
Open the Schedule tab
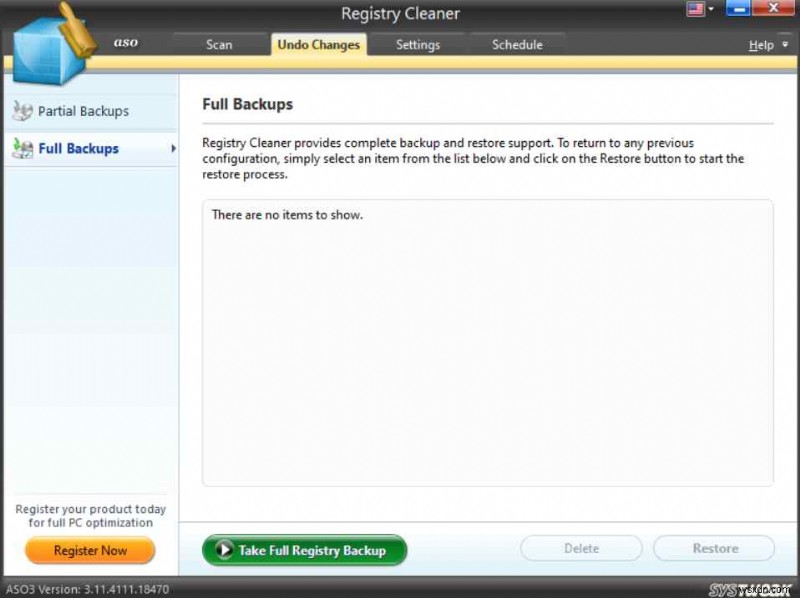[x=517, y=44]
